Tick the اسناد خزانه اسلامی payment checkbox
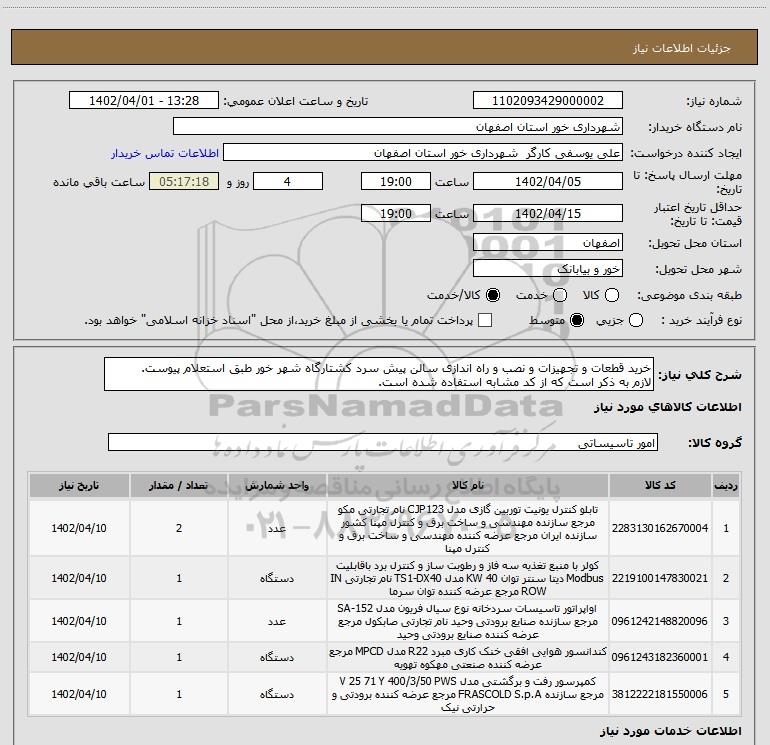 [485, 321]
